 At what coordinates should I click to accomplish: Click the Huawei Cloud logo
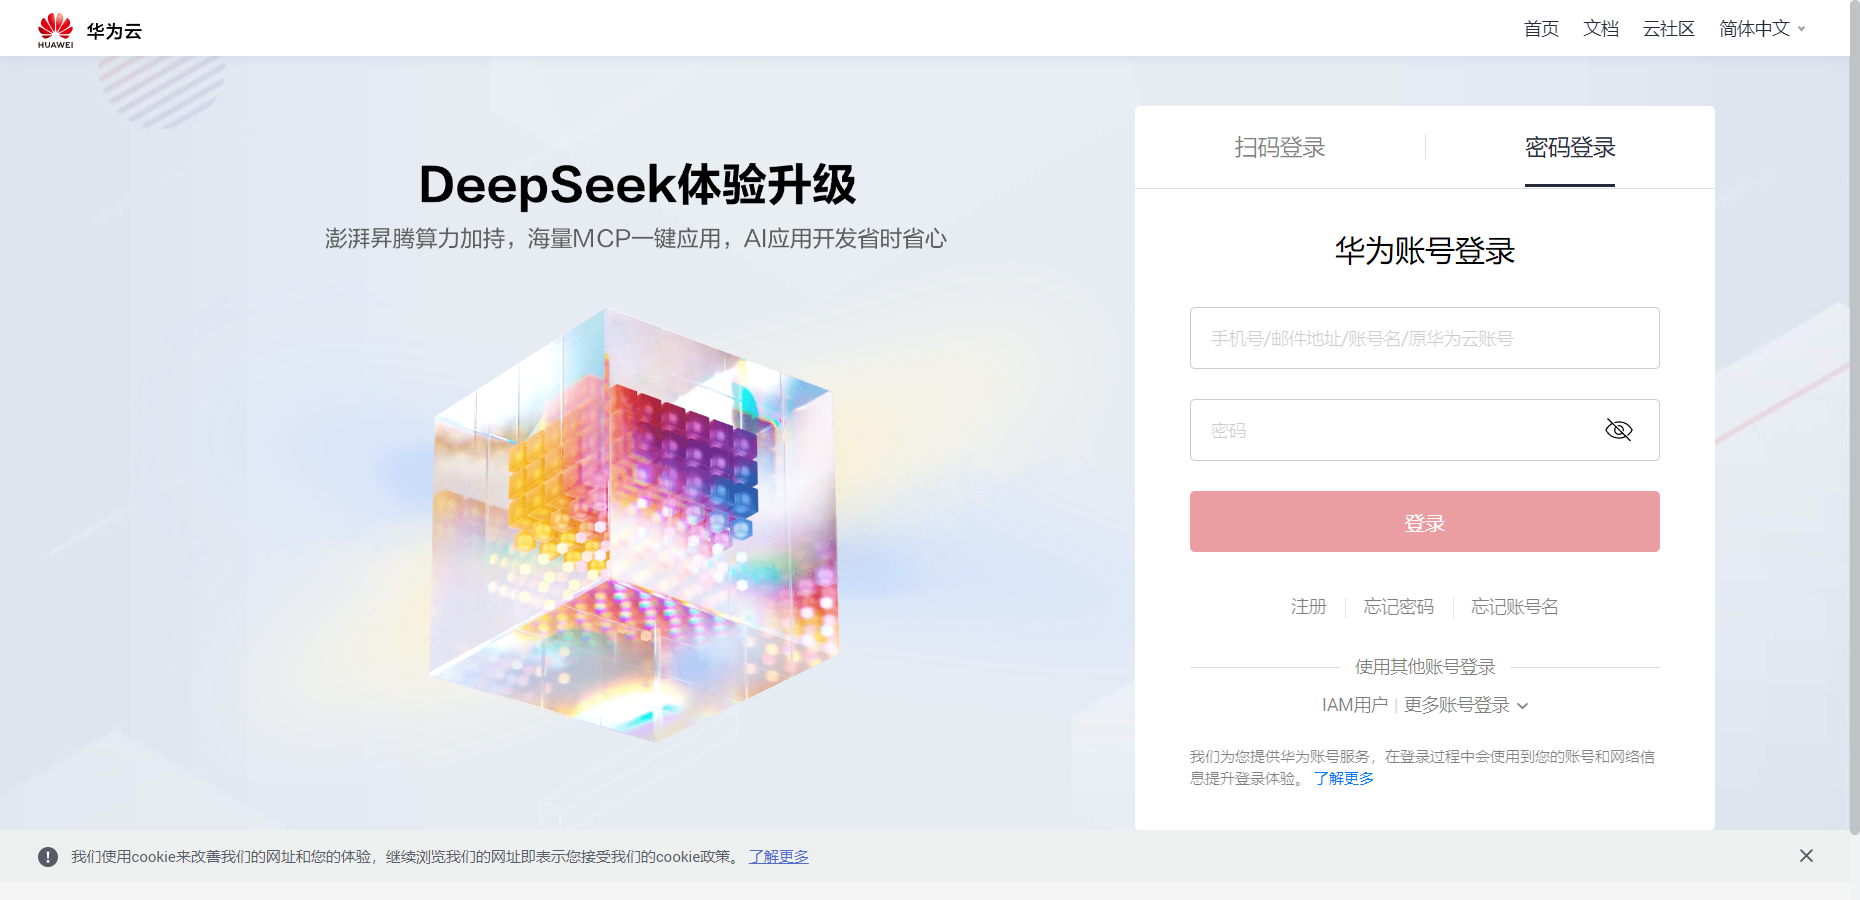89,30
